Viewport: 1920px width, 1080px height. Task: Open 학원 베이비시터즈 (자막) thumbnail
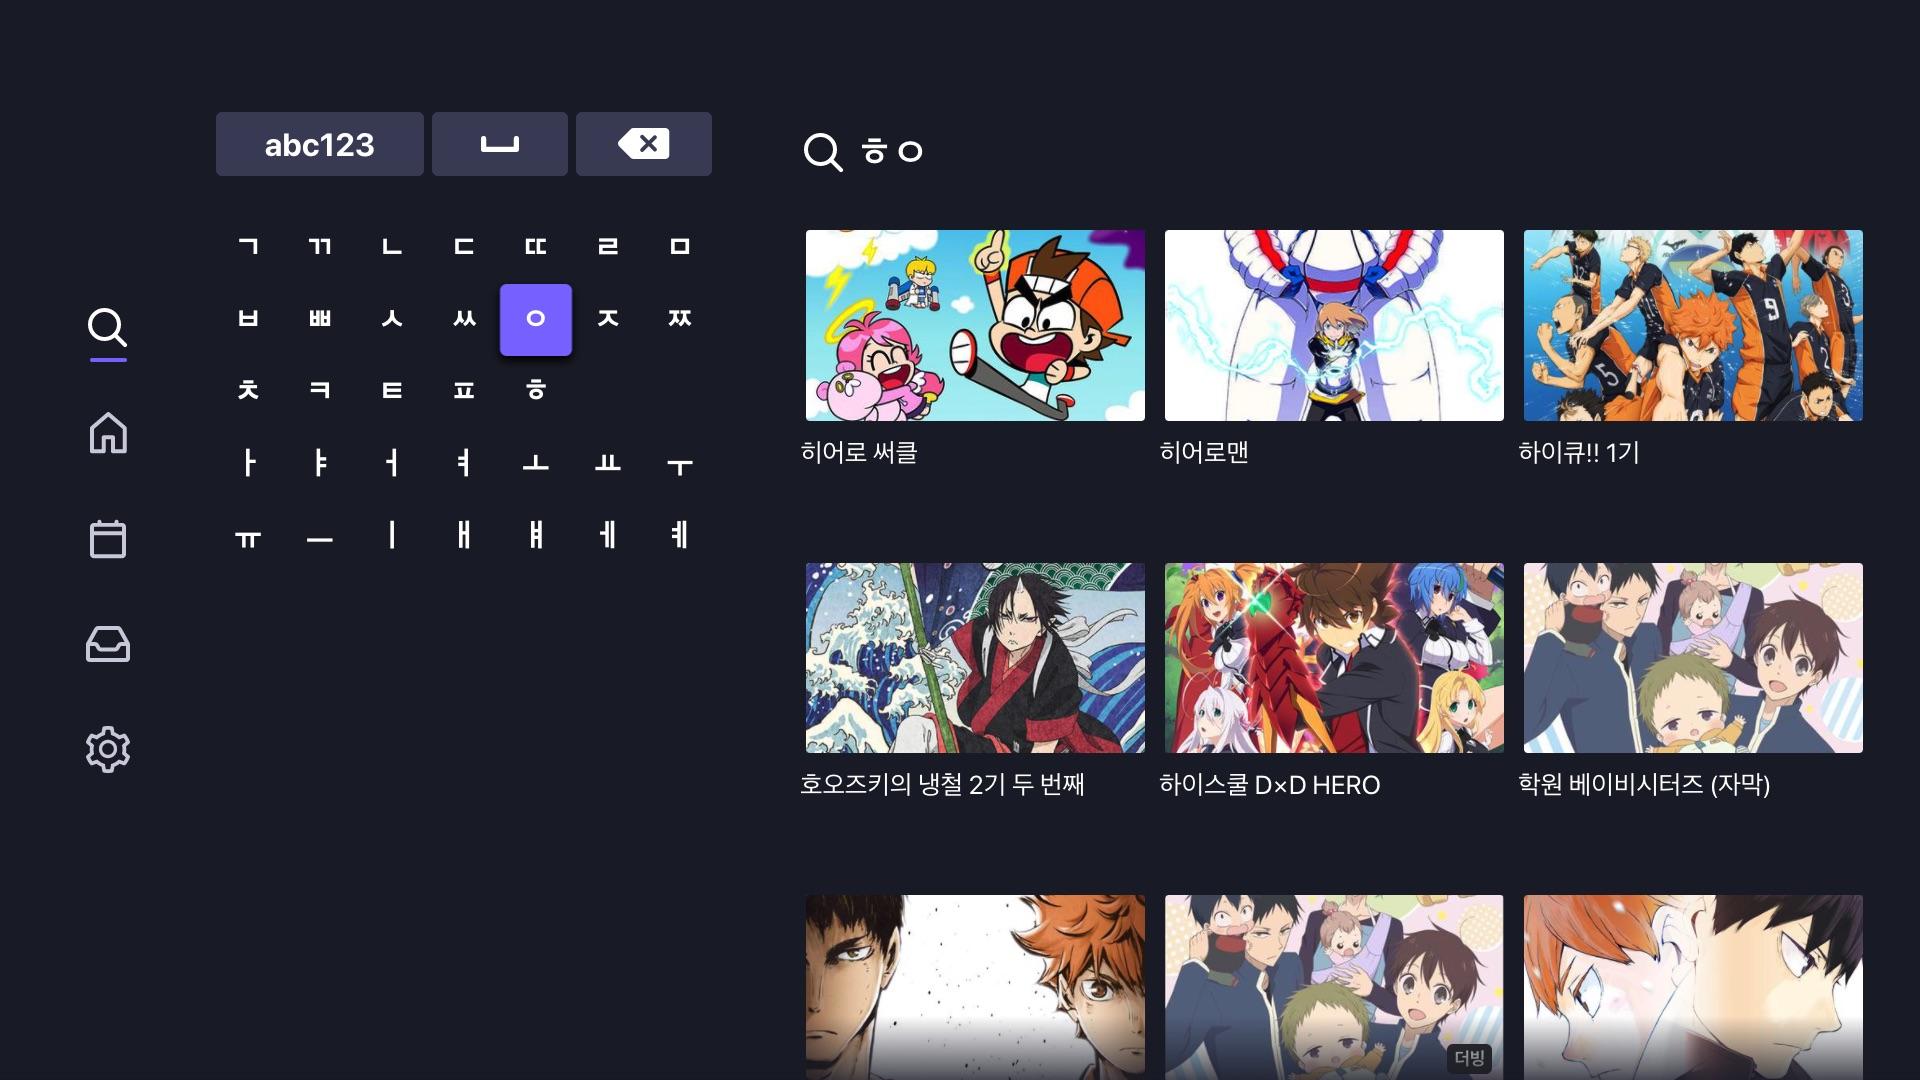pyautogui.click(x=1693, y=658)
